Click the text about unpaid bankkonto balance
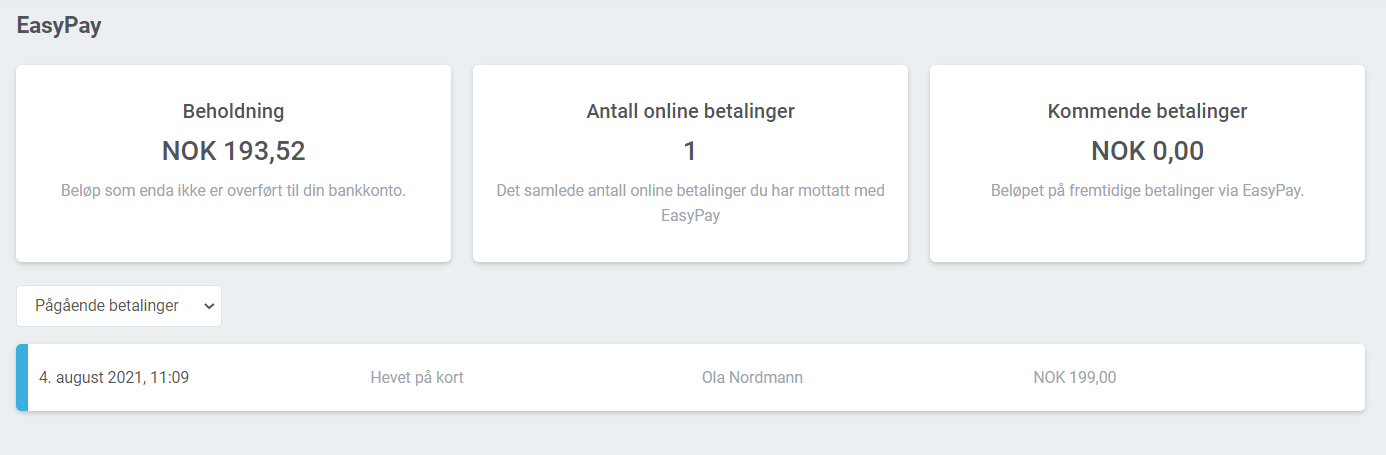Screen dimensions: 1386x455 [x=233, y=190]
